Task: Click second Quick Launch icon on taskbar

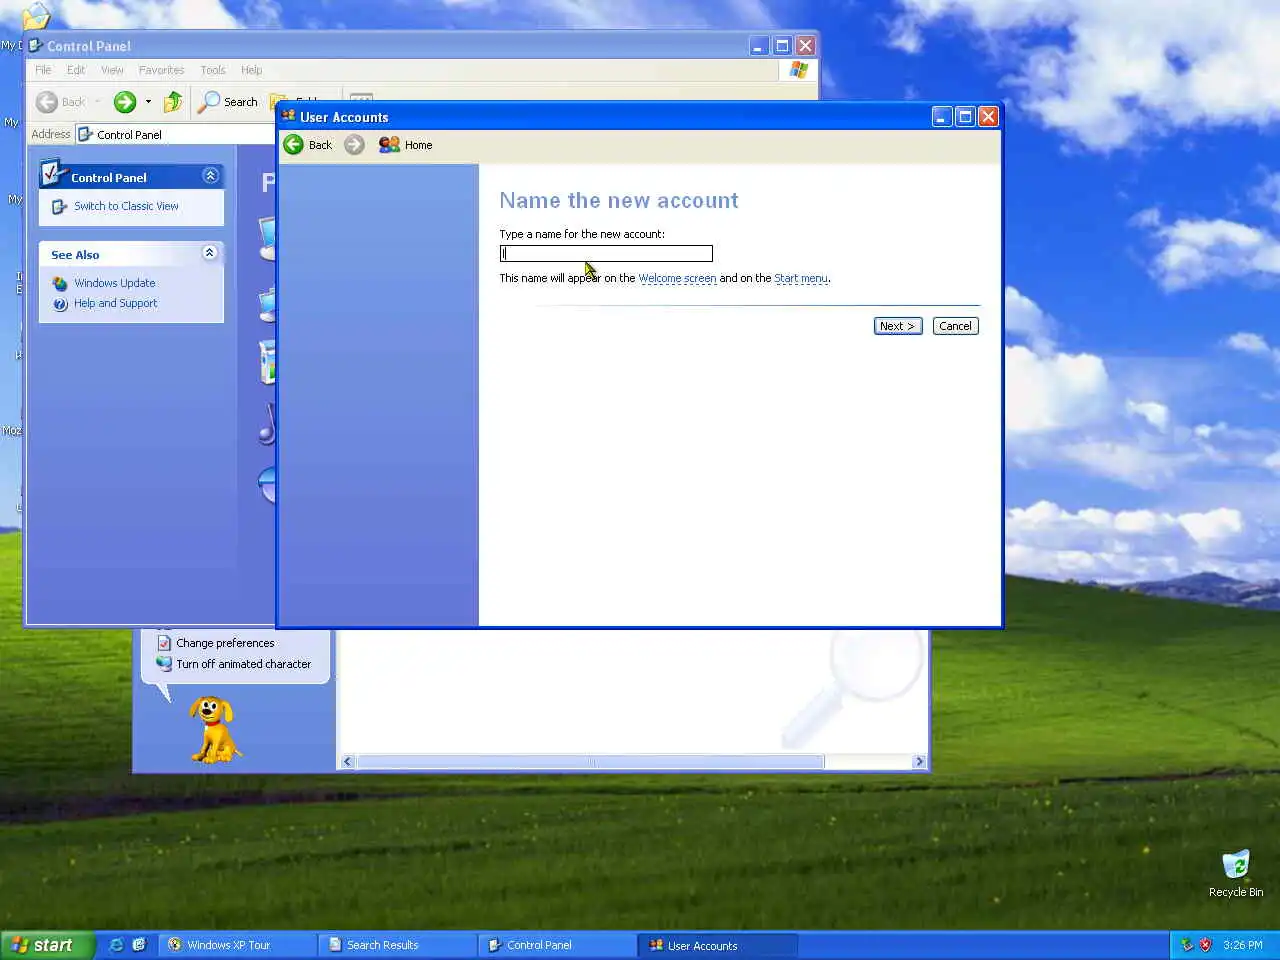Action: (x=139, y=945)
